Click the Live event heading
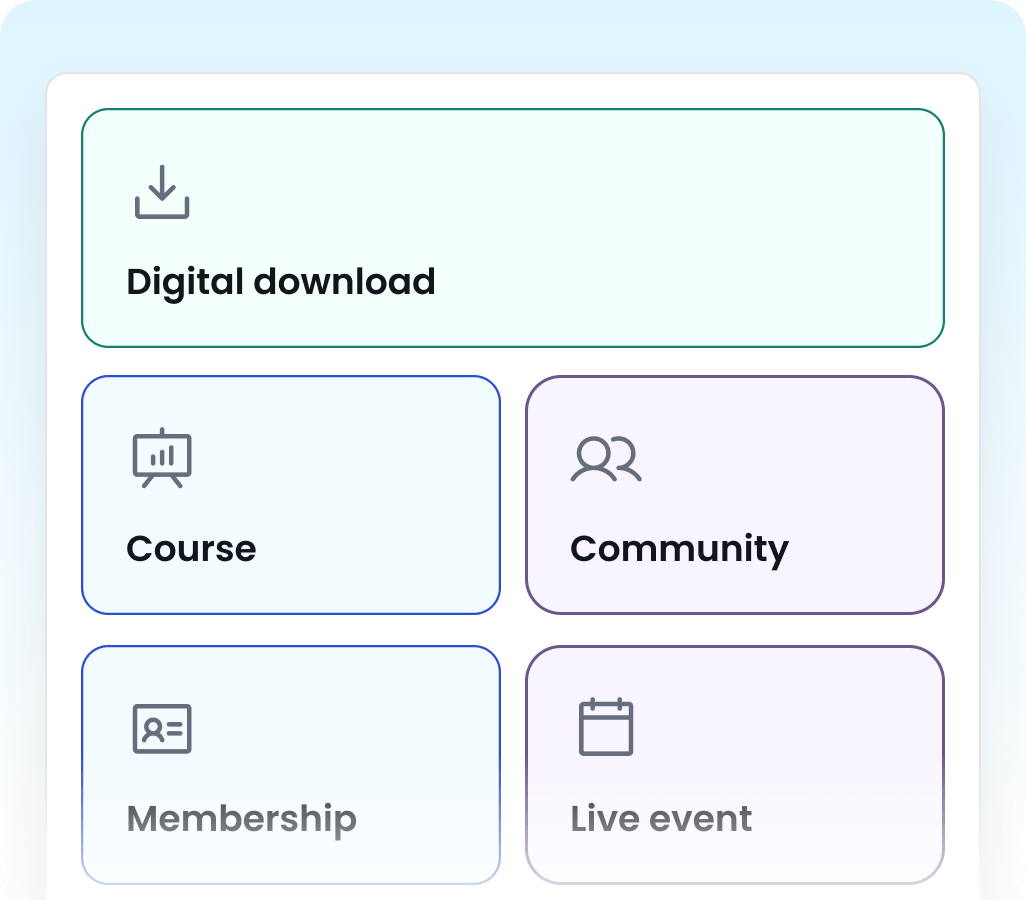Screen dimensions: 1026x900 tap(661, 818)
